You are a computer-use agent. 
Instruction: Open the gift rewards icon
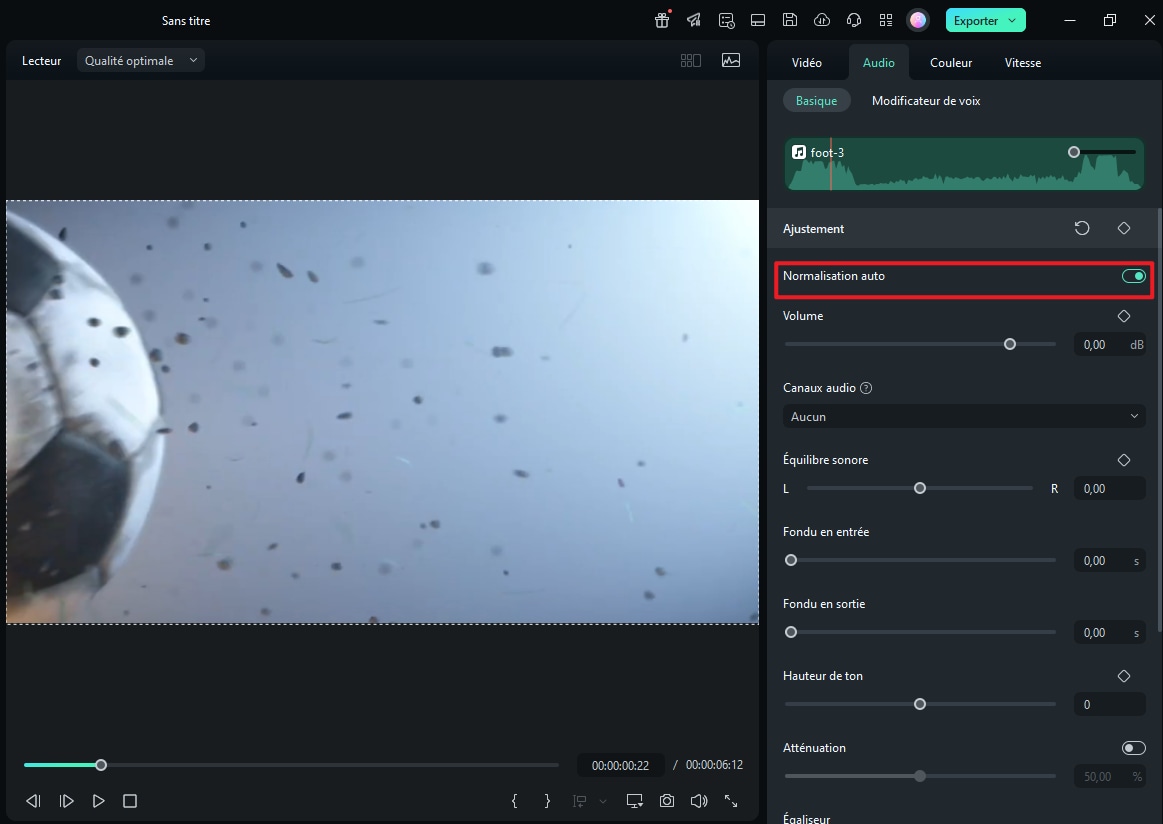(662, 21)
